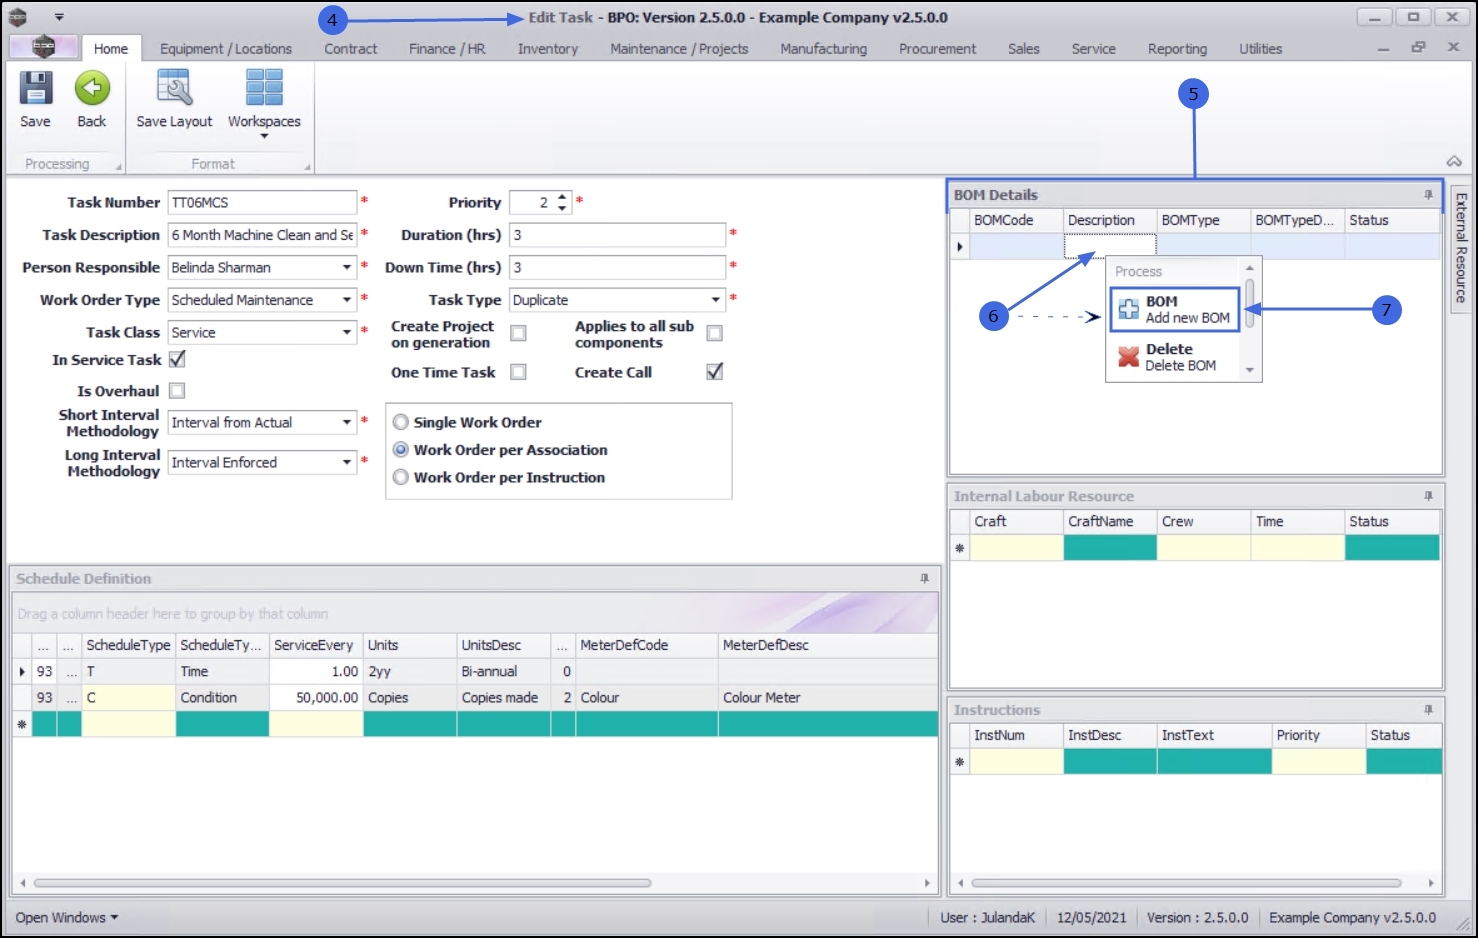
Task: Open the Finance / HR tab
Action: (x=447, y=48)
